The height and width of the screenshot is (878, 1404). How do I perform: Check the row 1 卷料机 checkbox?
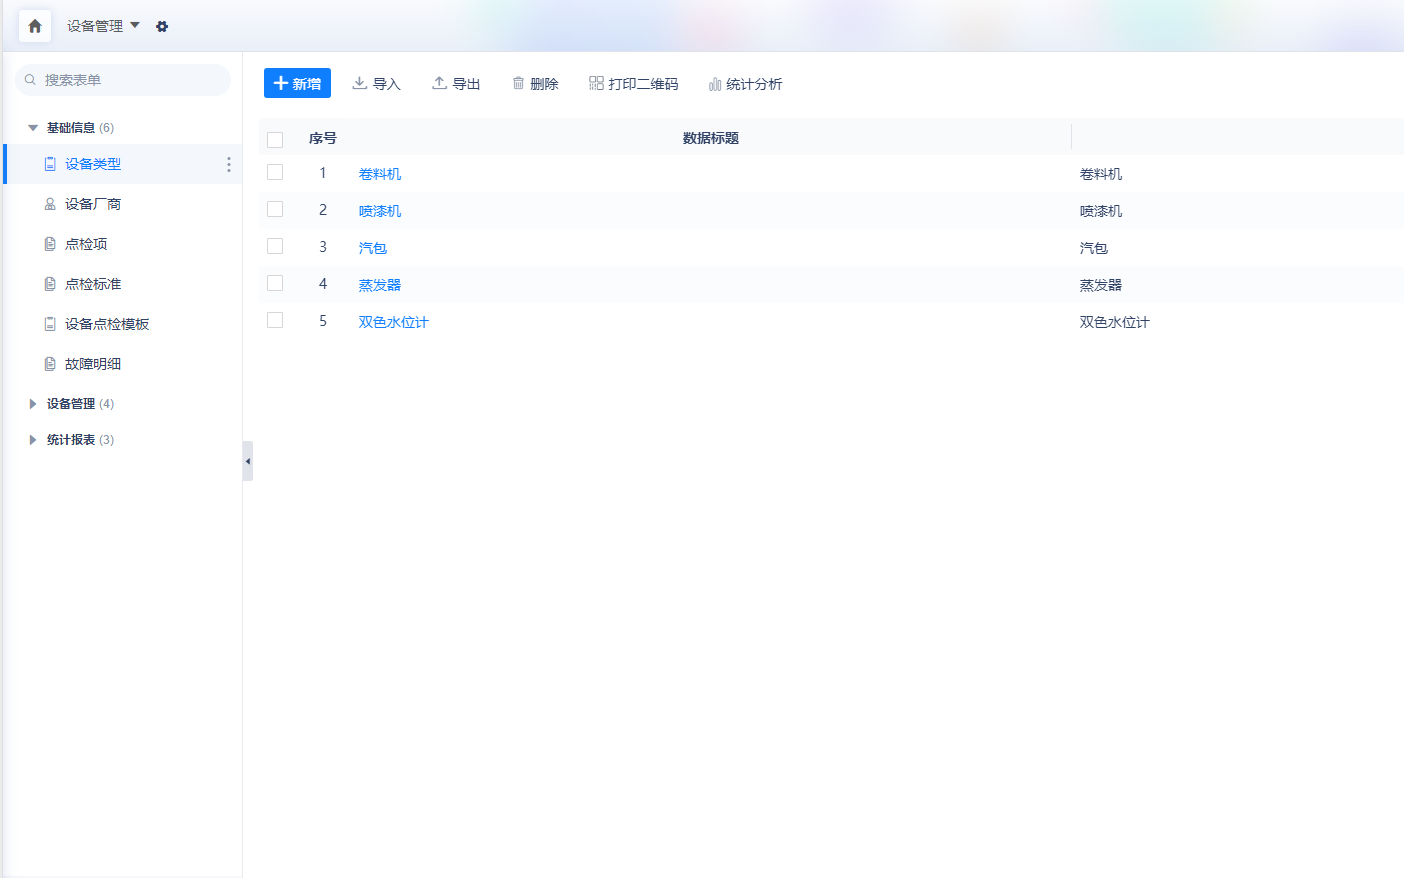click(275, 173)
